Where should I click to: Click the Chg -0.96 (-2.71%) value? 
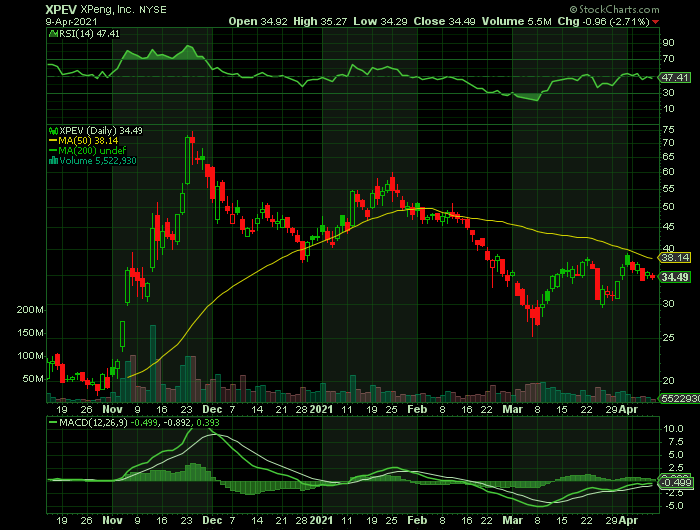(x=604, y=21)
